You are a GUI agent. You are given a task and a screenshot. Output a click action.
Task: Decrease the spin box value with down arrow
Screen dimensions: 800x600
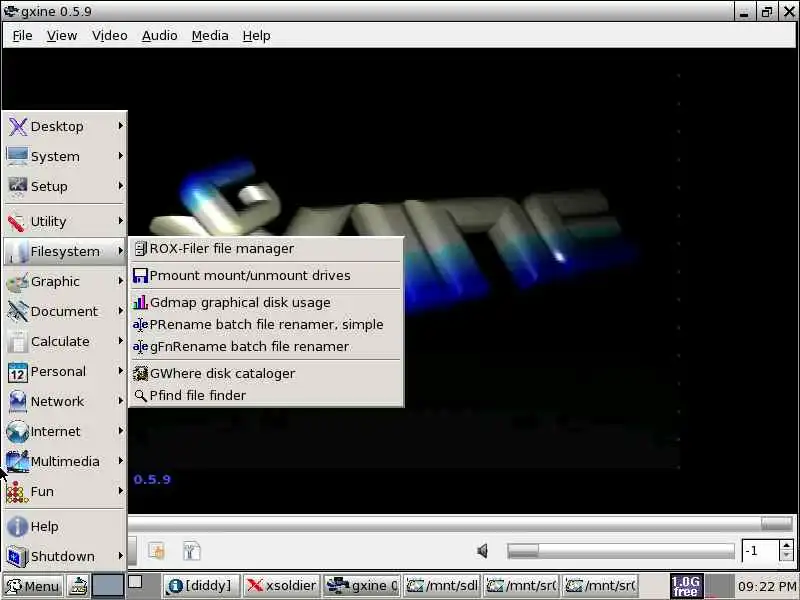point(786,556)
